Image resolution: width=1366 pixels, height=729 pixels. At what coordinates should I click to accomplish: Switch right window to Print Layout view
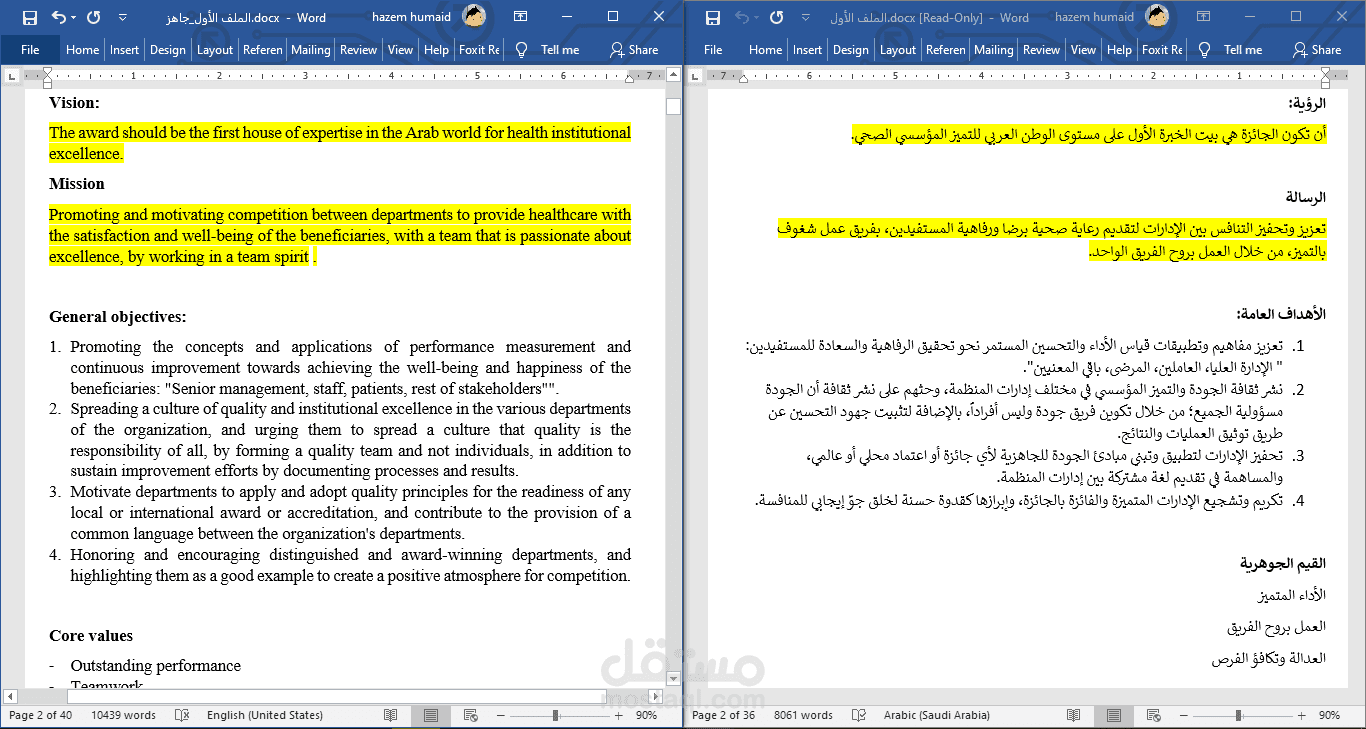1113,715
